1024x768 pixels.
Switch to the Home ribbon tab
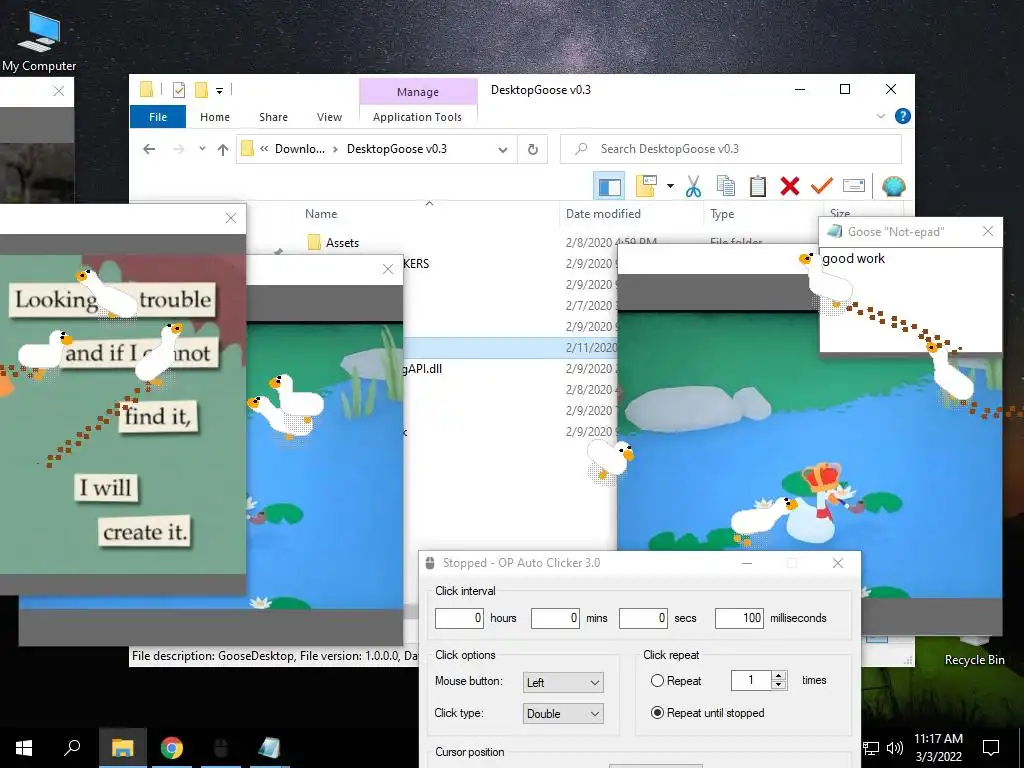215,117
